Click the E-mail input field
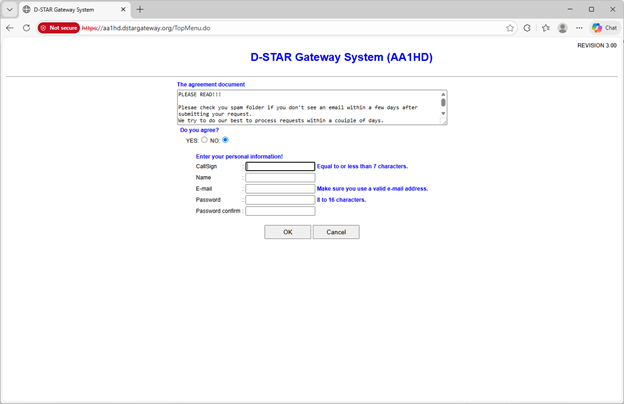Image resolution: width=624 pixels, height=404 pixels. click(280, 188)
